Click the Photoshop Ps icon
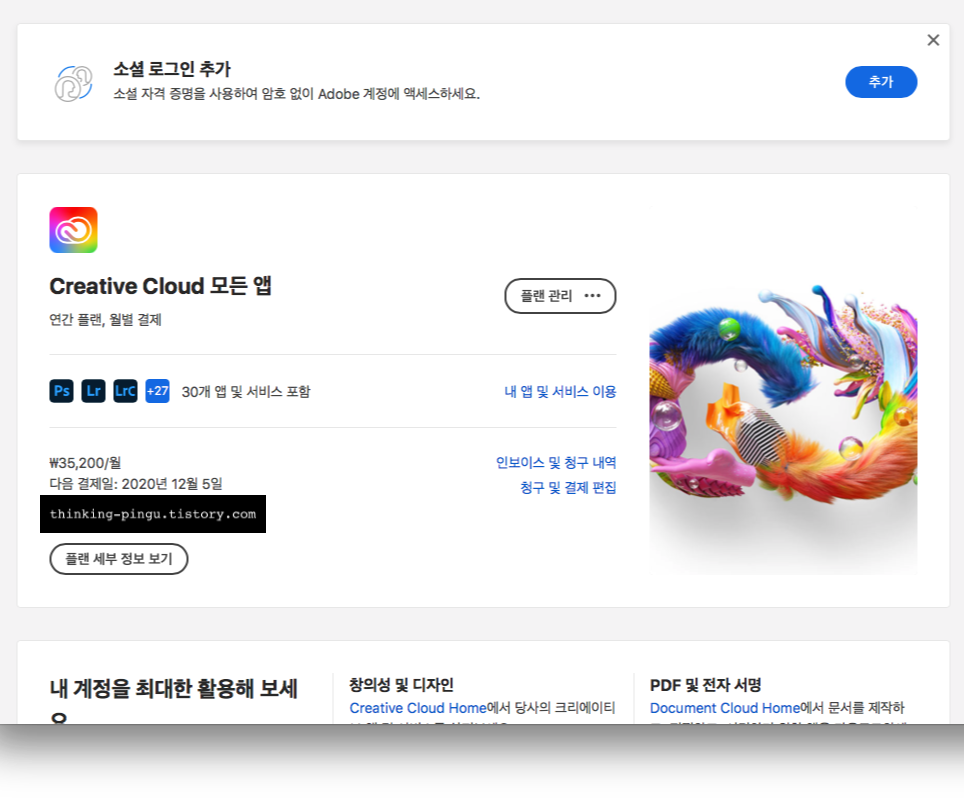The image size is (964, 804). 61,391
